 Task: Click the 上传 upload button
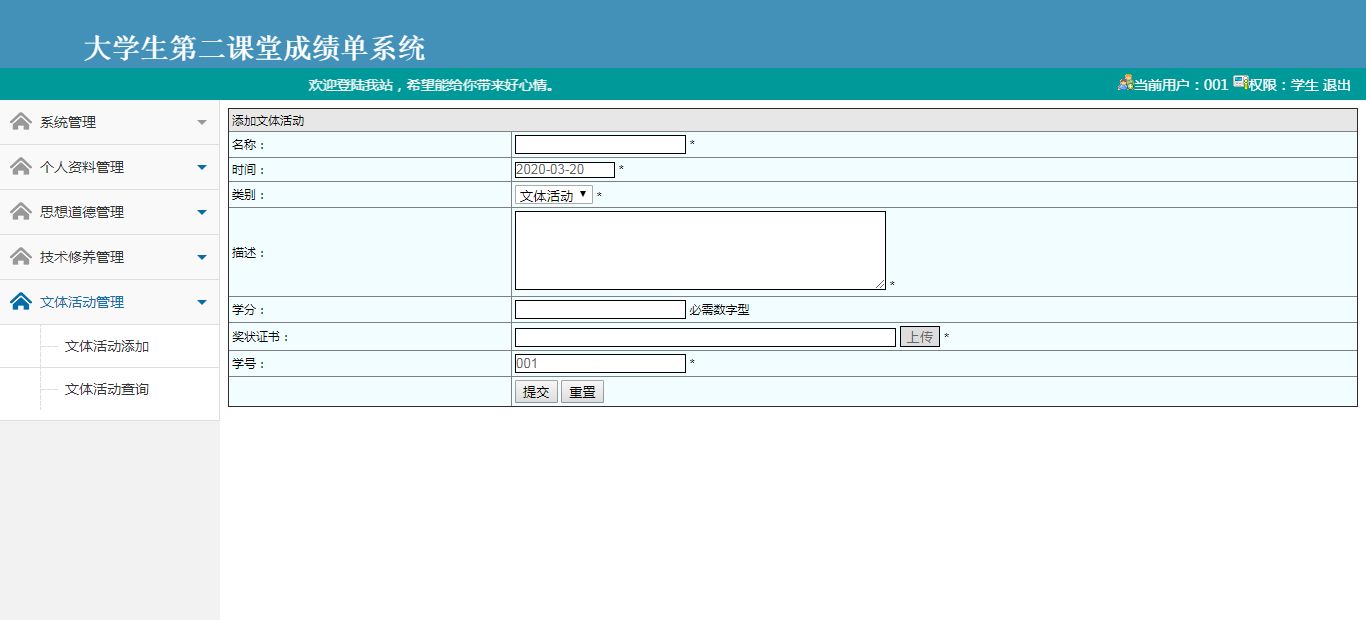(x=920, y=337)
